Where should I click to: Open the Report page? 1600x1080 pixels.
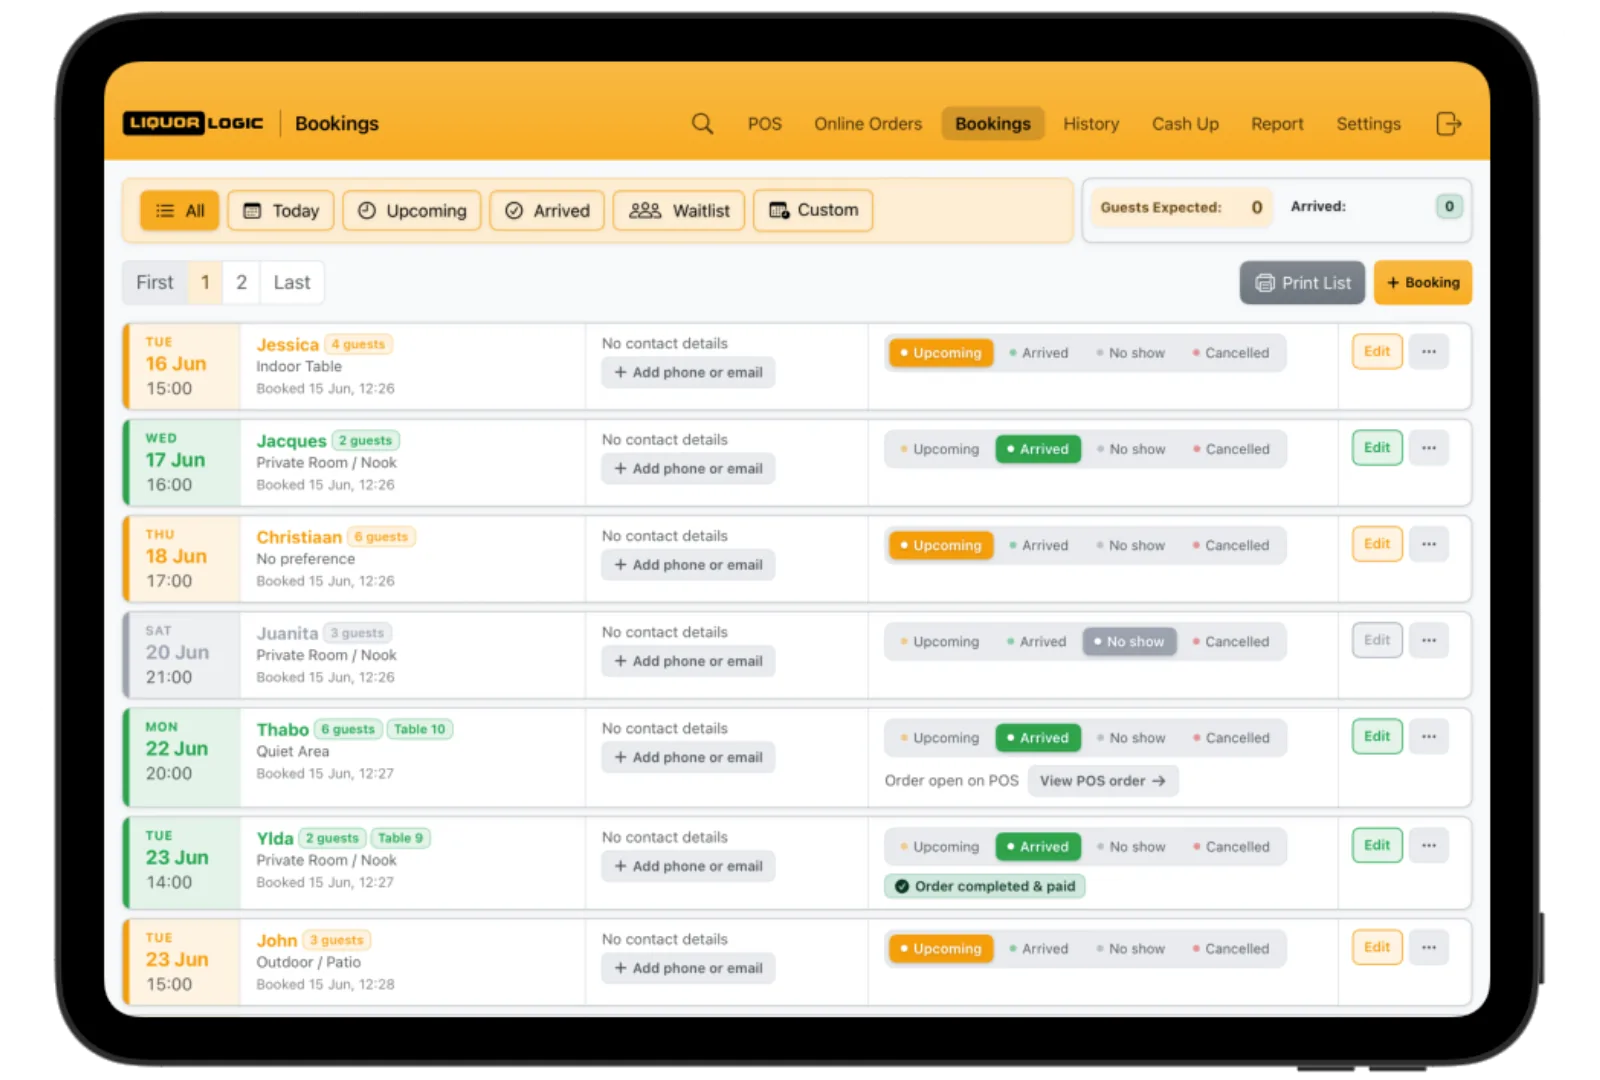point(1277,124)
